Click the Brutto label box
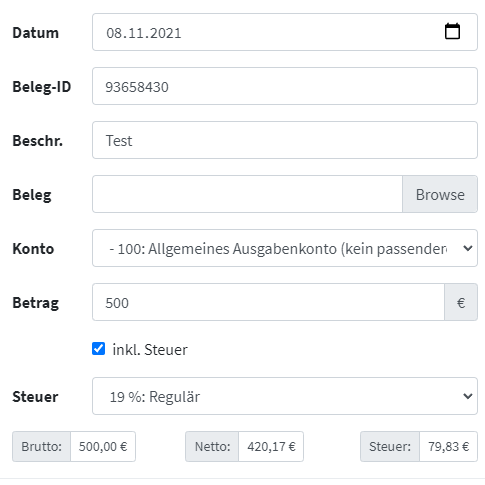 [x=41, y=446]
